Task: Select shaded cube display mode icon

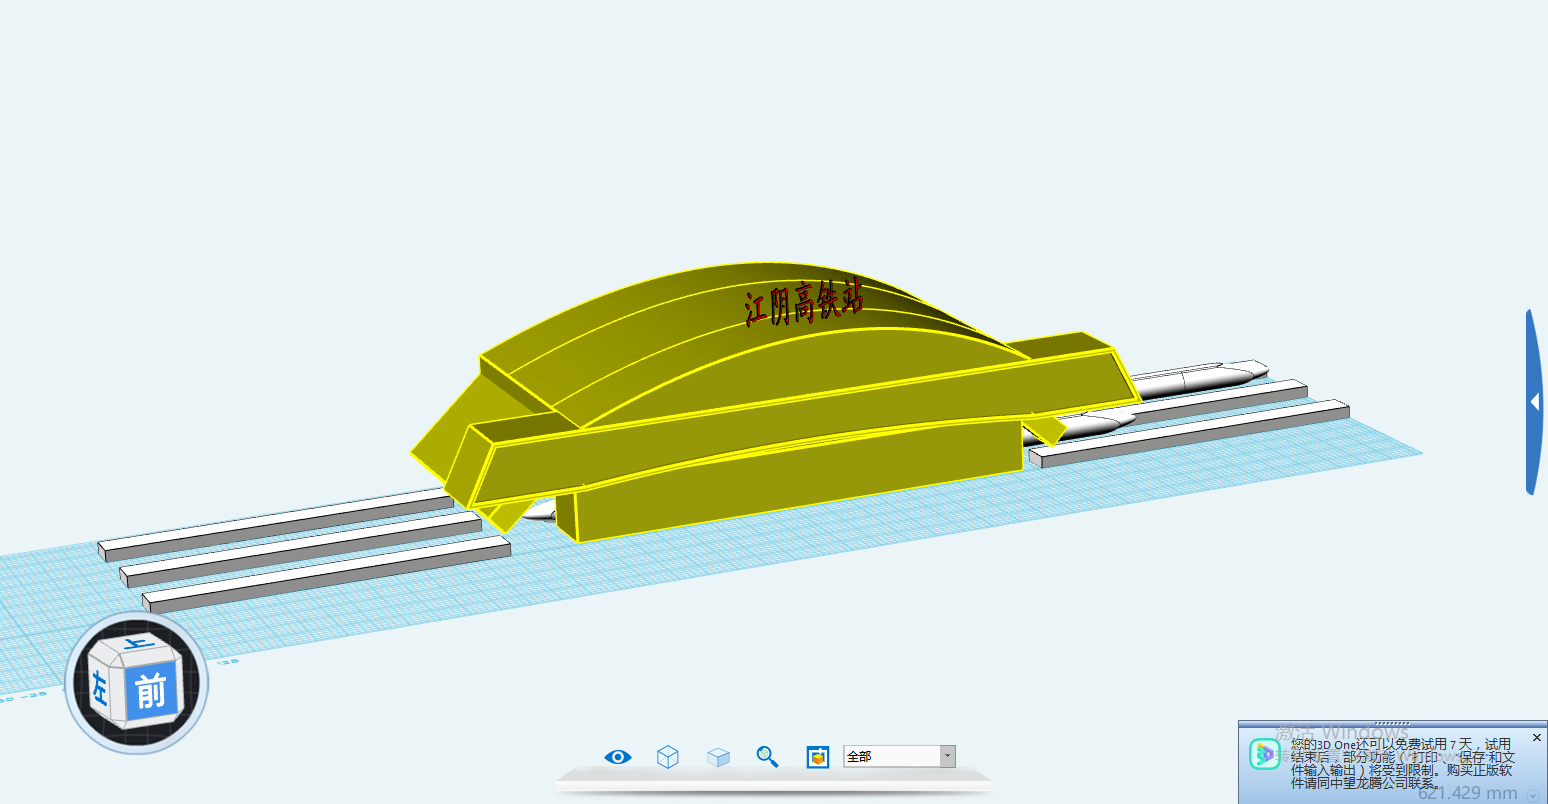Action: pyautogui.click(x=718, y=757)
